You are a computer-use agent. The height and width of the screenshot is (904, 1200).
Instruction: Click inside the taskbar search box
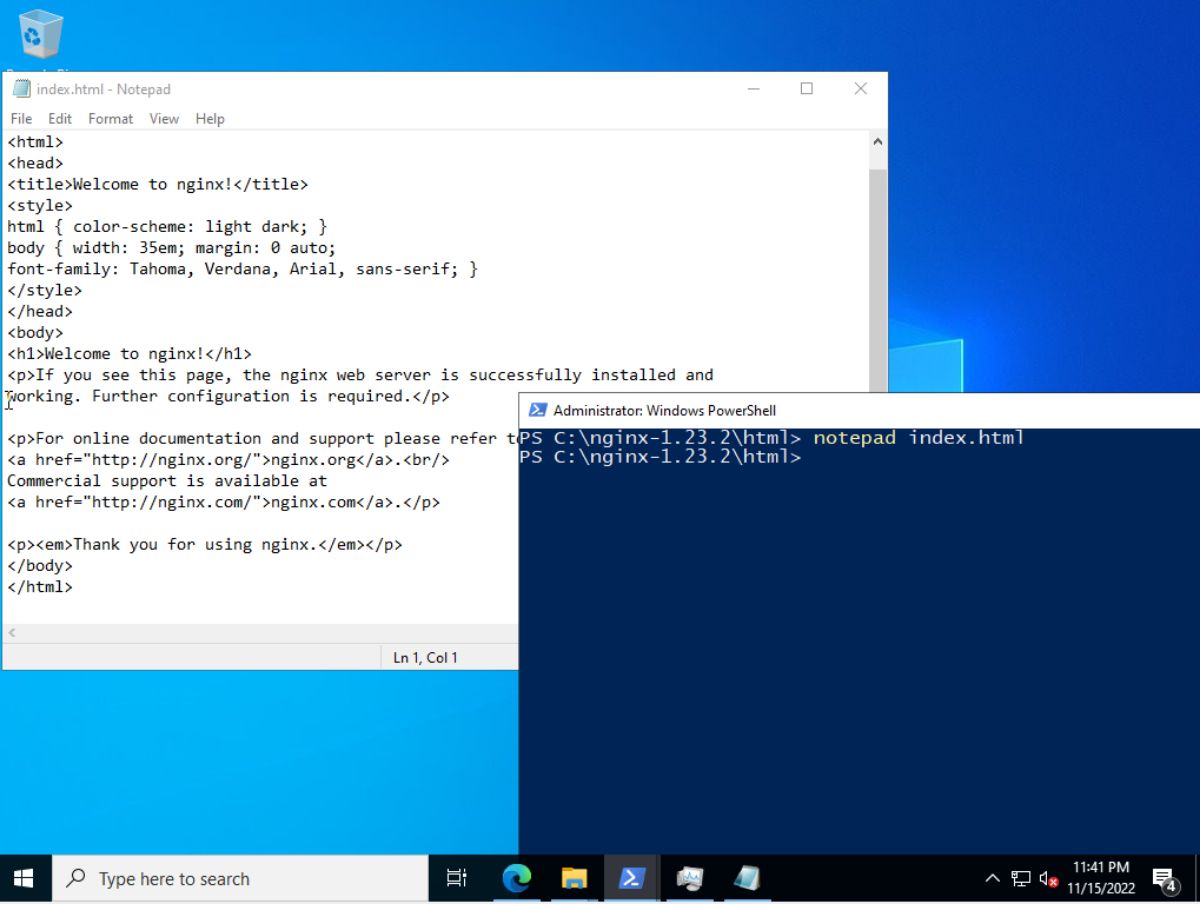(x=240, y=877)
